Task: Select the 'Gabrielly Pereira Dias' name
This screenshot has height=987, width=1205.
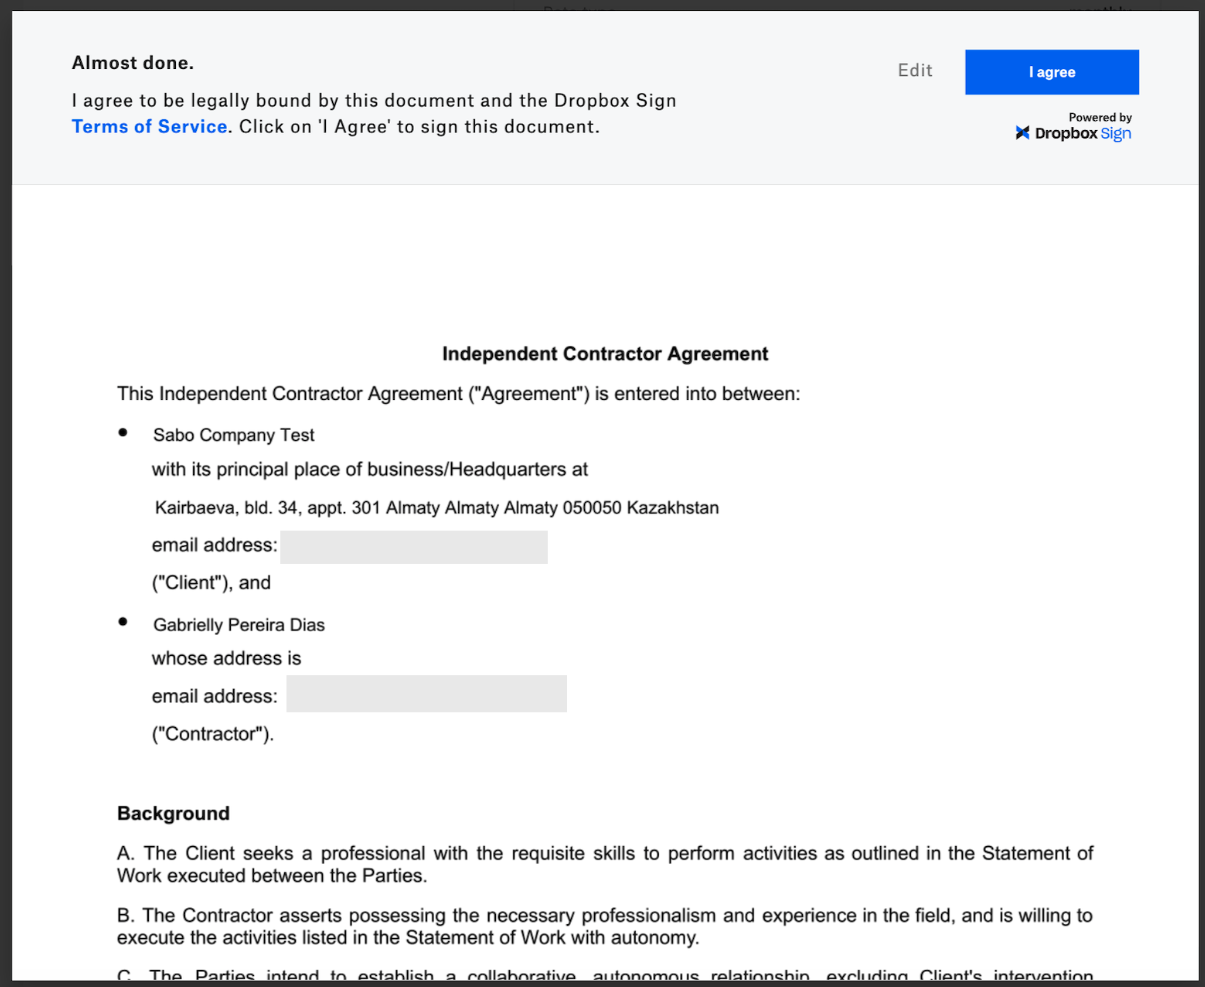Action: [239, 625]
